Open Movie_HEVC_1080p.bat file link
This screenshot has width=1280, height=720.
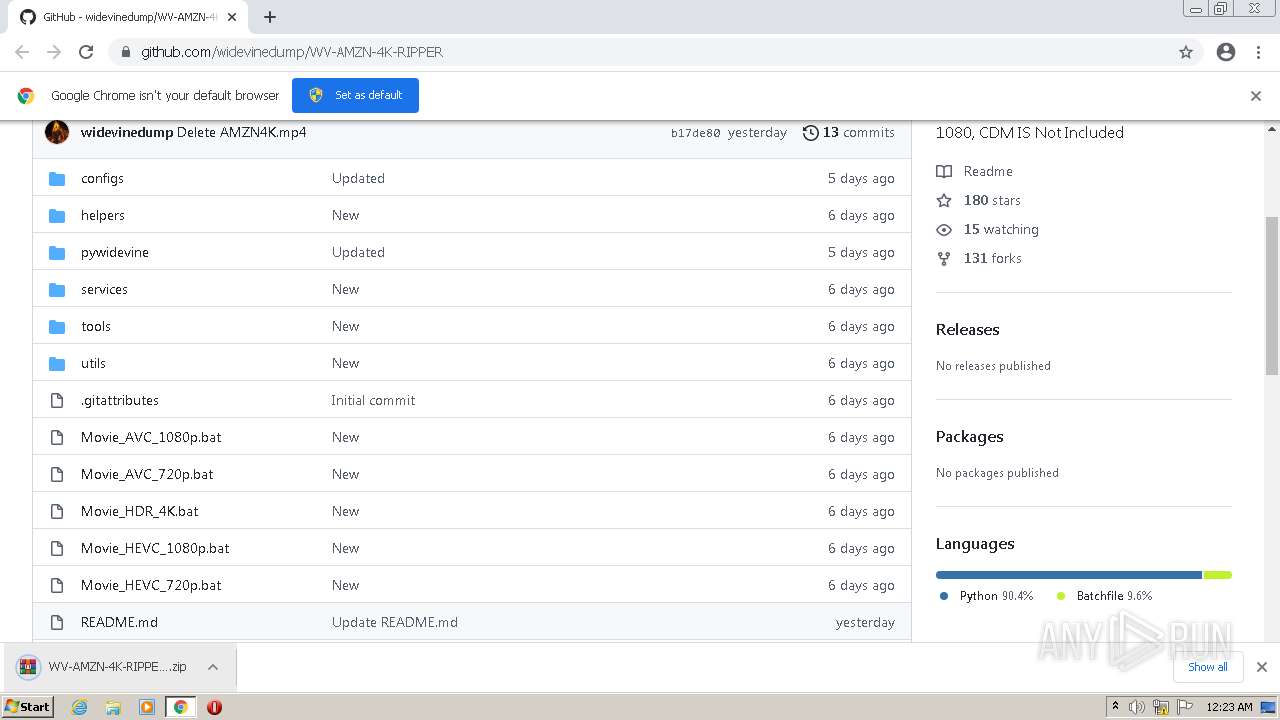click(x=155, y=548)
